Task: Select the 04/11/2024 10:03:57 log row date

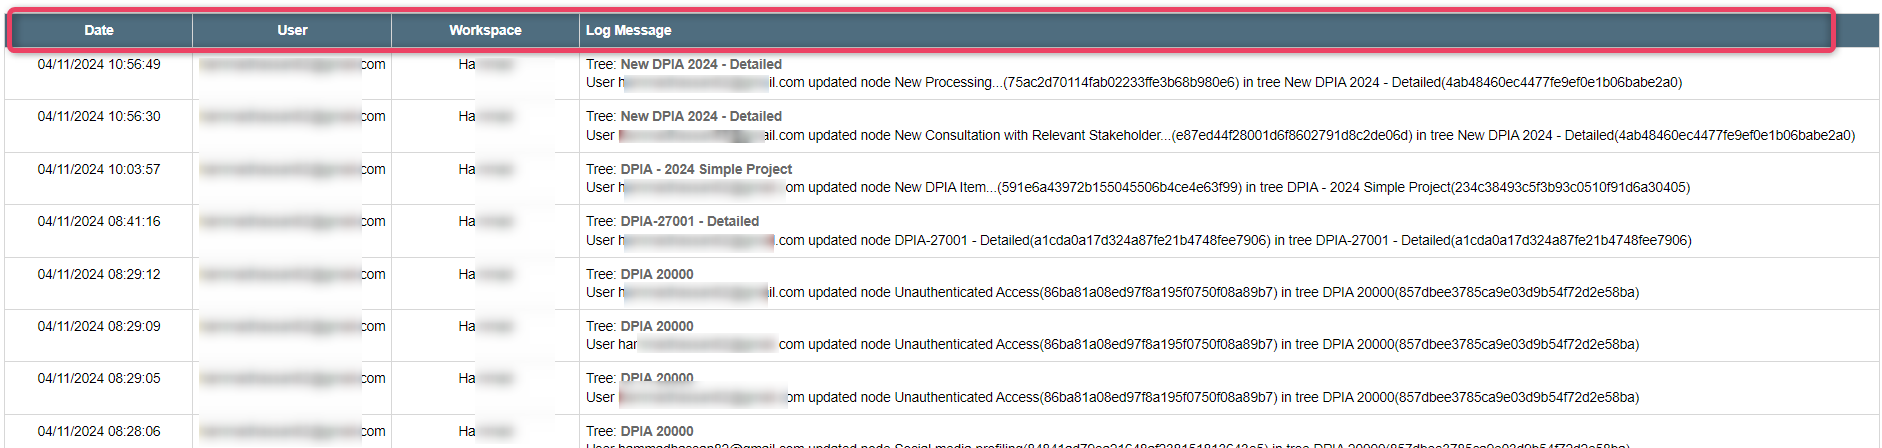Action: pyautogui.click(x=99, y=169)
